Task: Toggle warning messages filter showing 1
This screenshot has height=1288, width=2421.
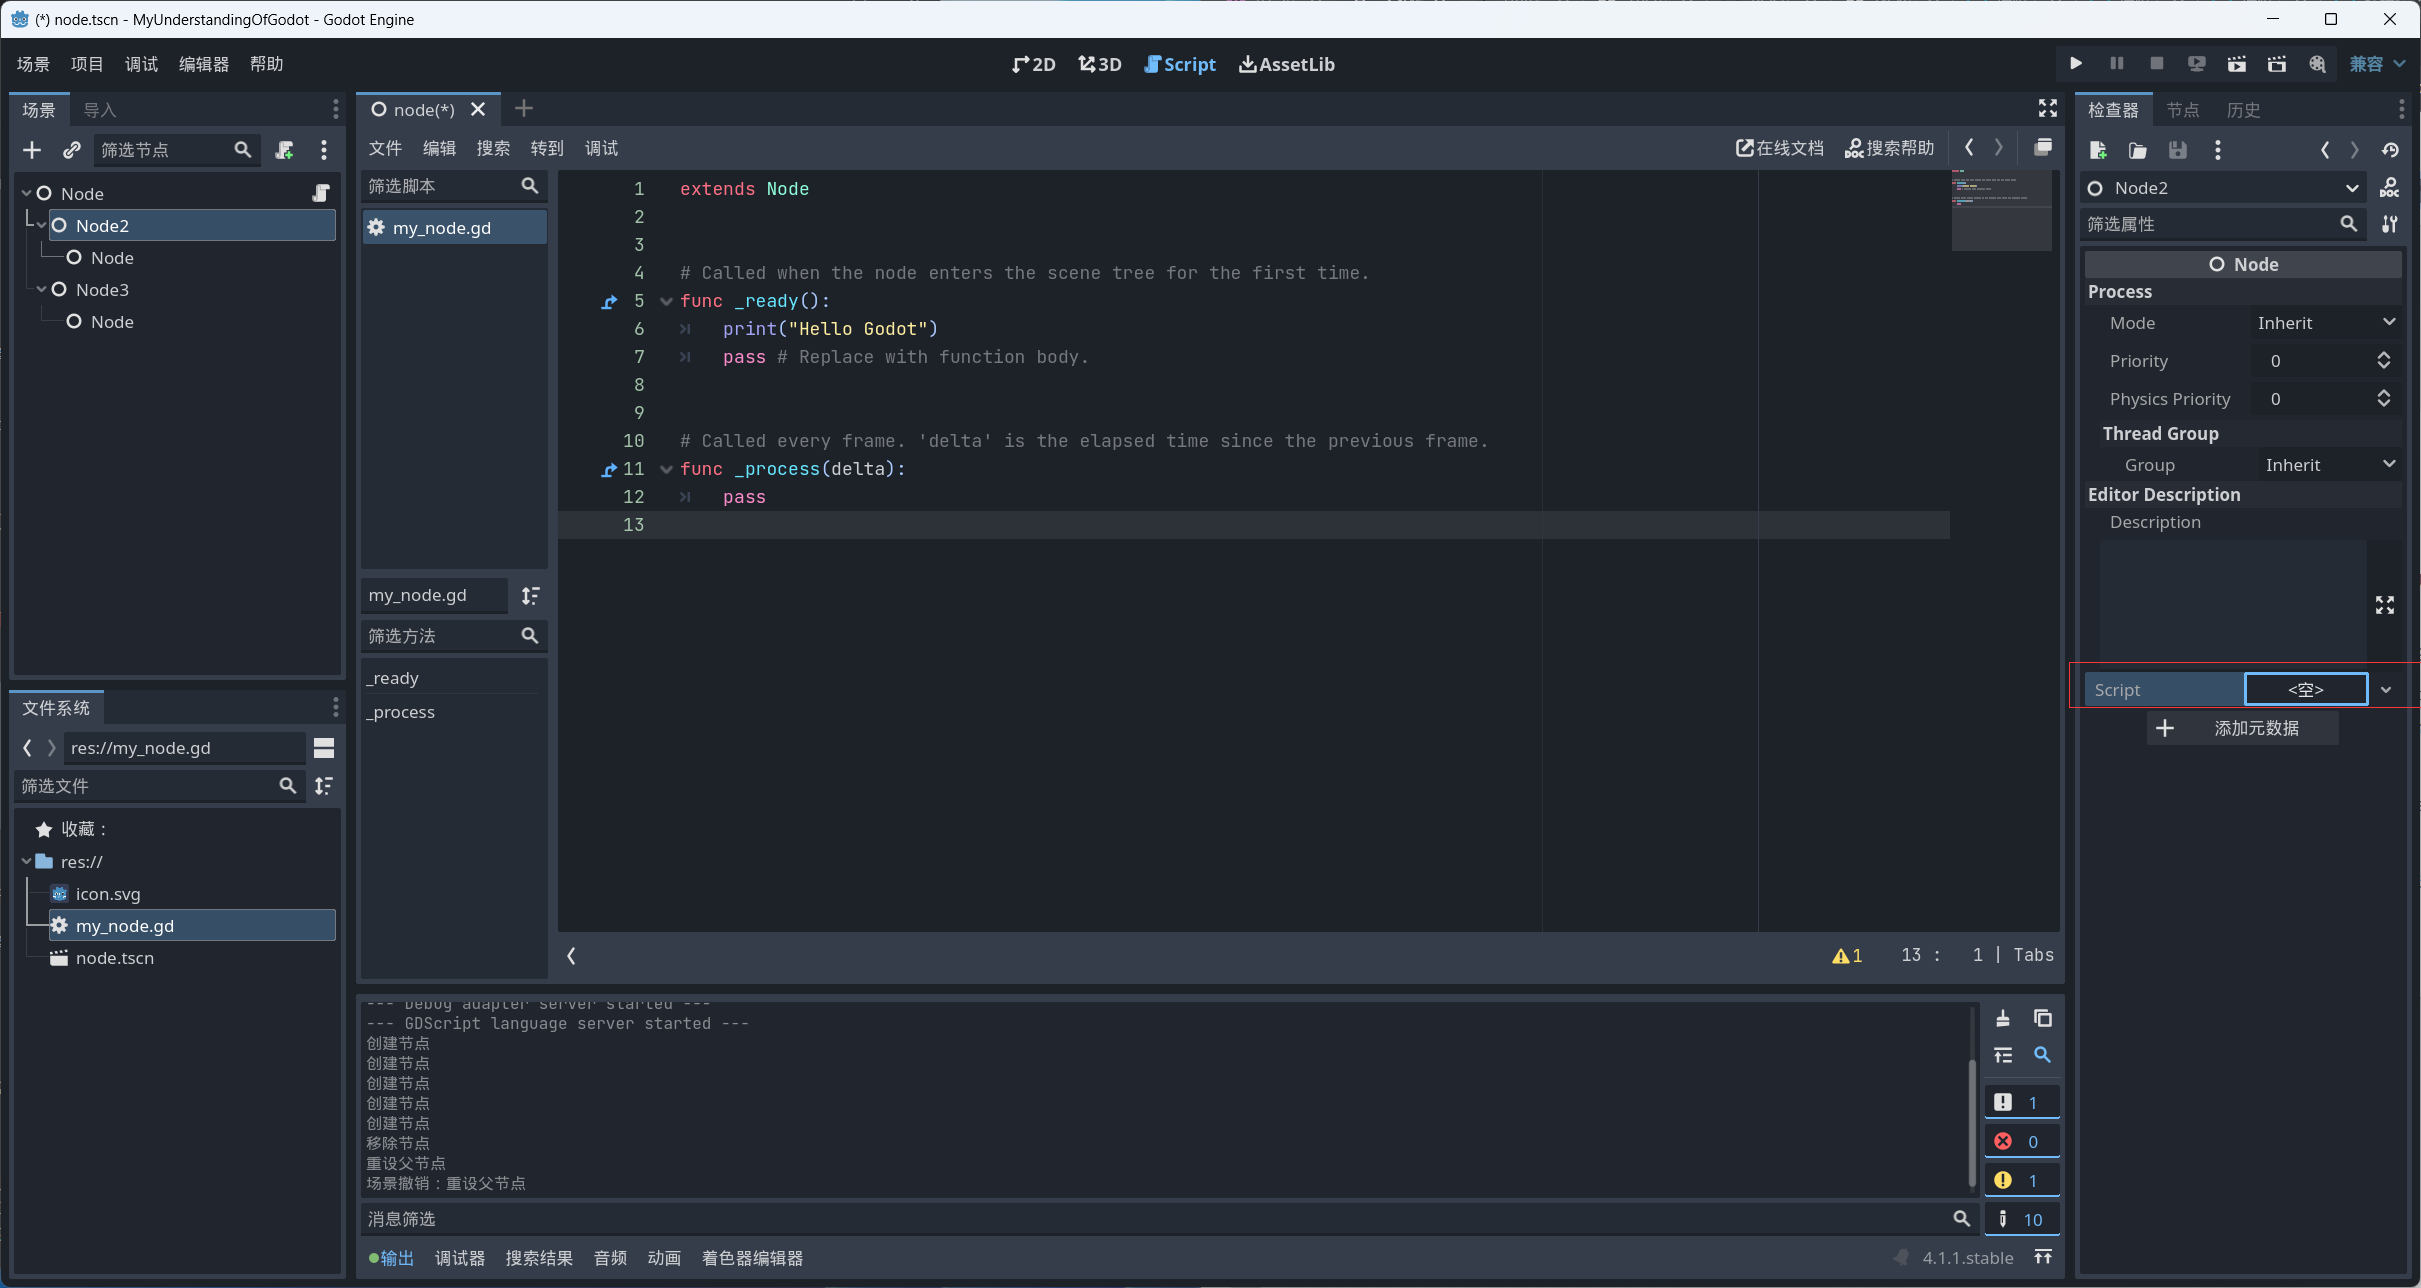Action: tap(2022, 1180)
